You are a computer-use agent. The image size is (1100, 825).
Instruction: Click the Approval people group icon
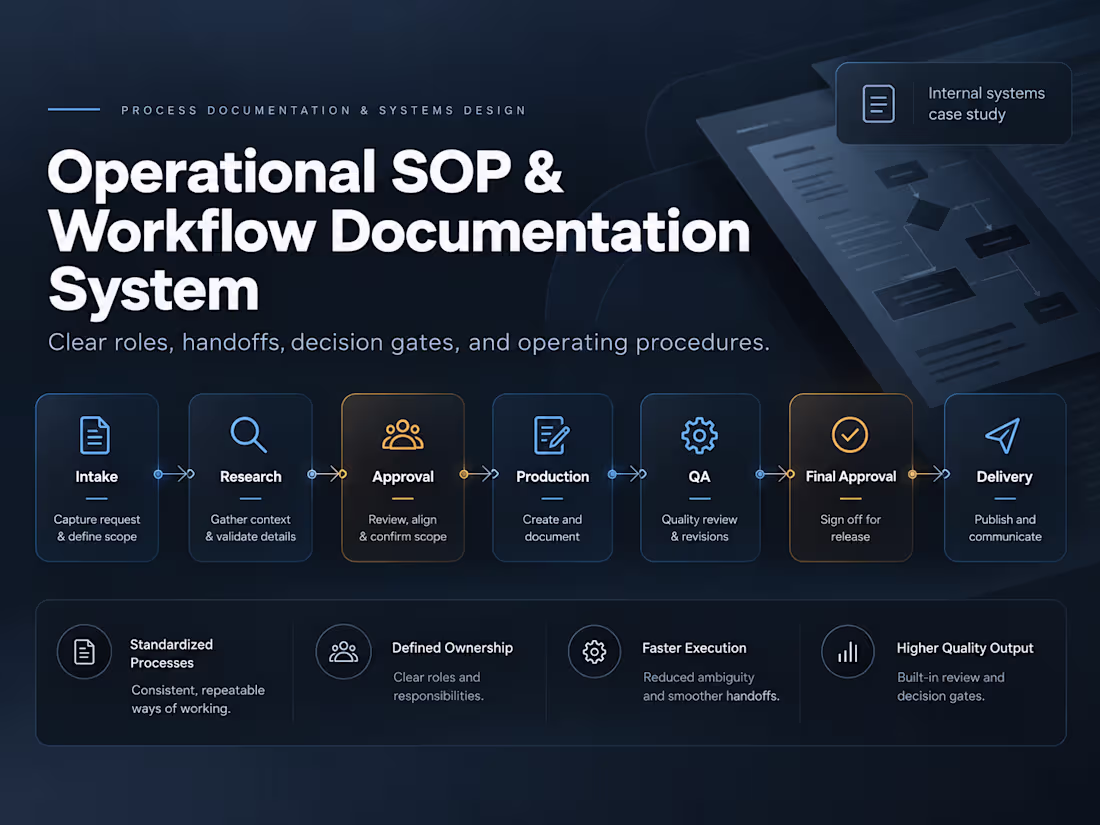click(403, 434)
